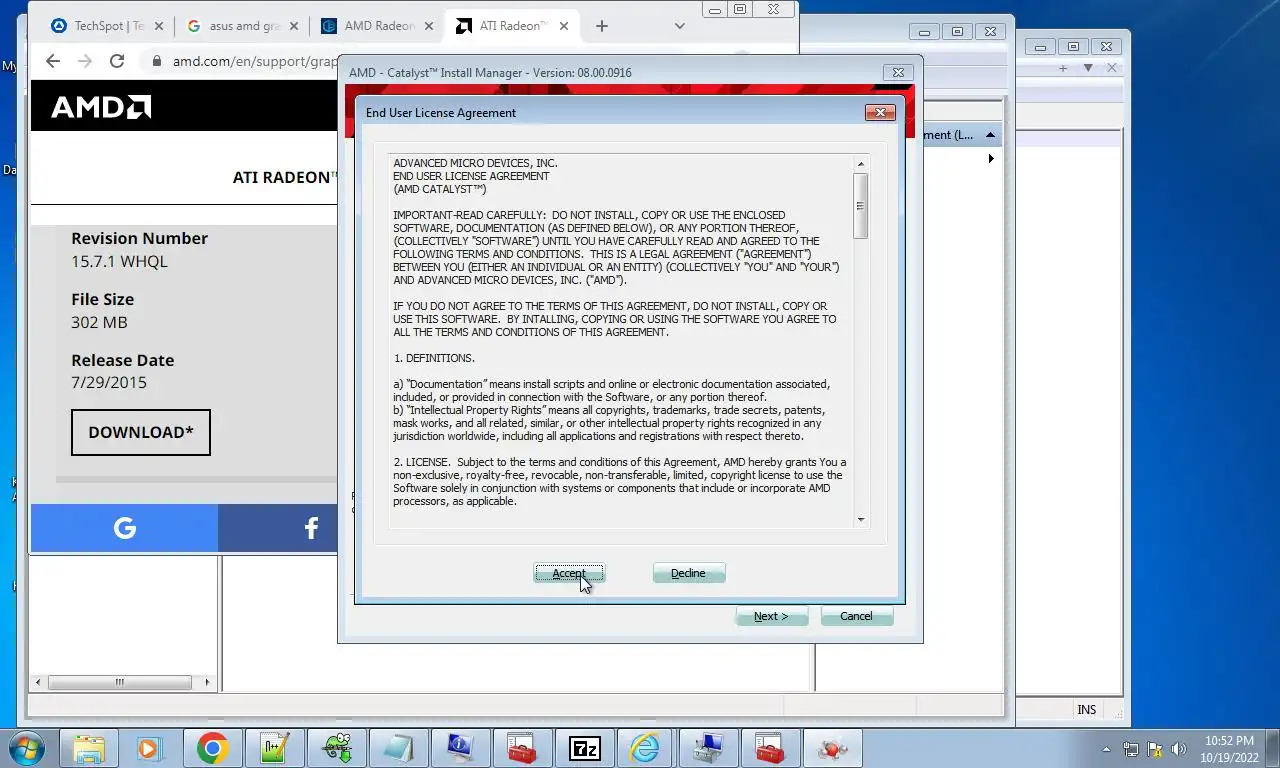
Task: Switch to the TechSpot browser tab
Action: (98, 26)
